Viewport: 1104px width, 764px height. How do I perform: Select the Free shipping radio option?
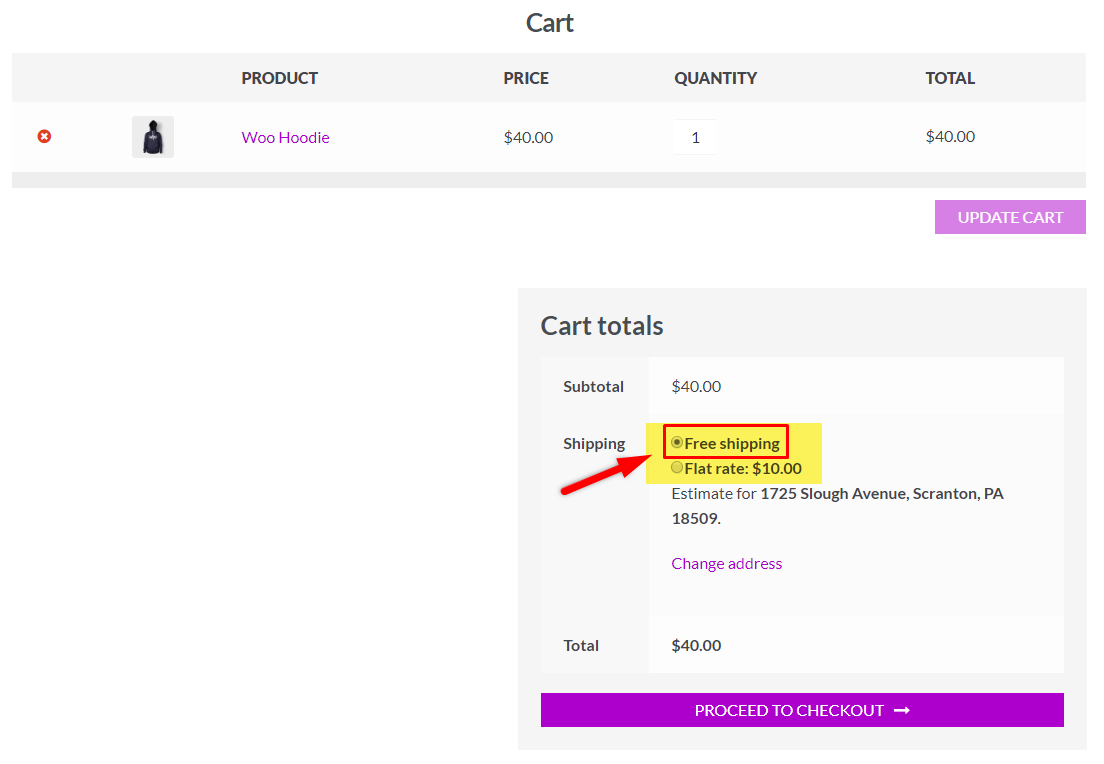[x=678, y=442]
